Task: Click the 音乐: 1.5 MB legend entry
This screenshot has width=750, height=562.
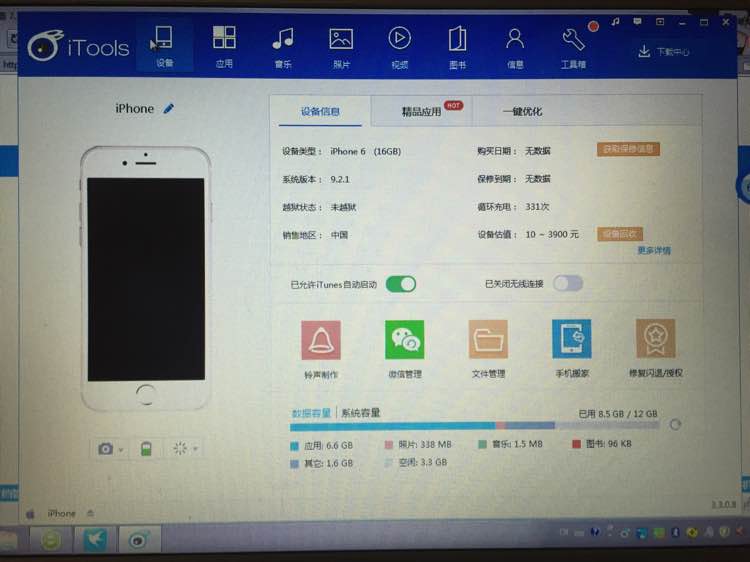Action: click(511, 444)
